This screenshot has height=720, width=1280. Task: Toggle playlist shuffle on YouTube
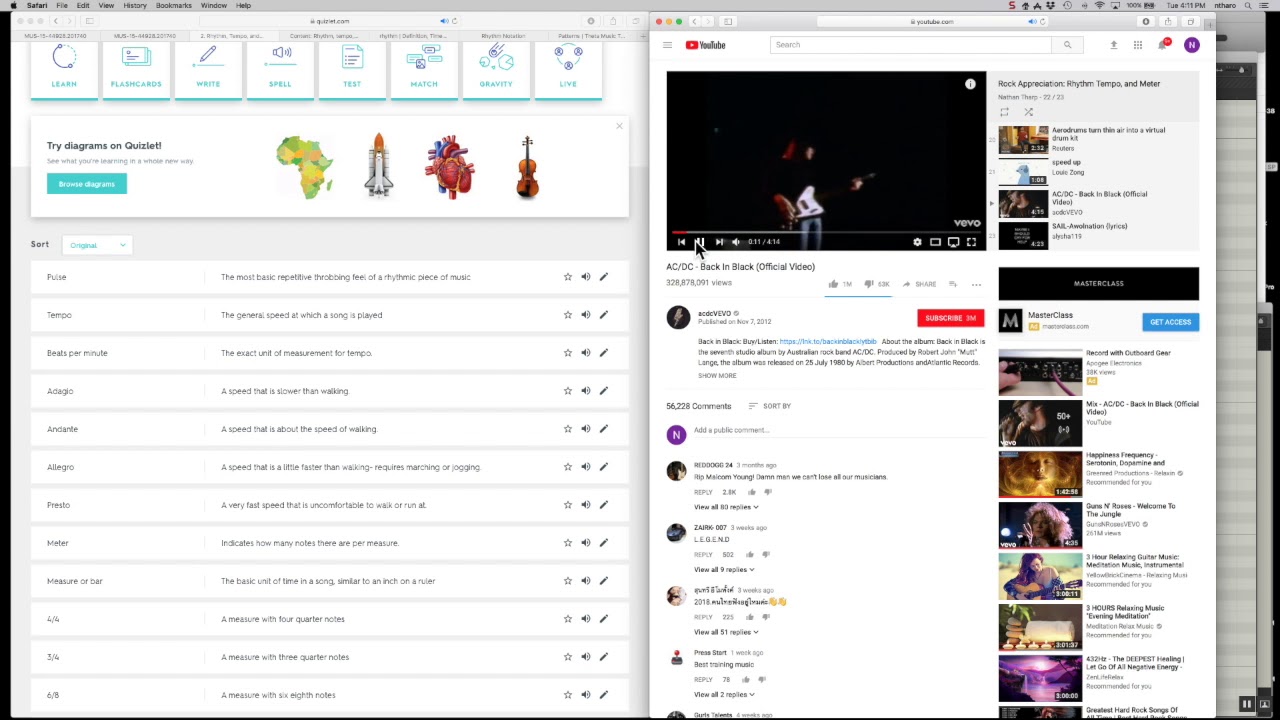pyautogui.click(x=1028, y=112)
